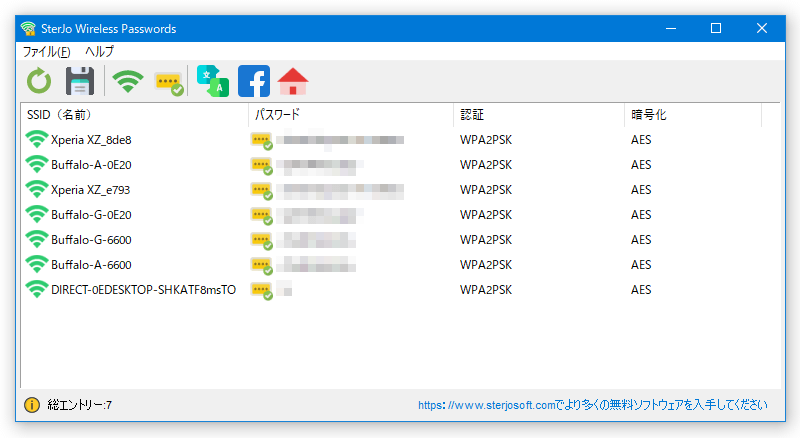Click password icon in Buffalo-G-6600 row
Viewport: 800px width, 438px height.
pos(262,241)
